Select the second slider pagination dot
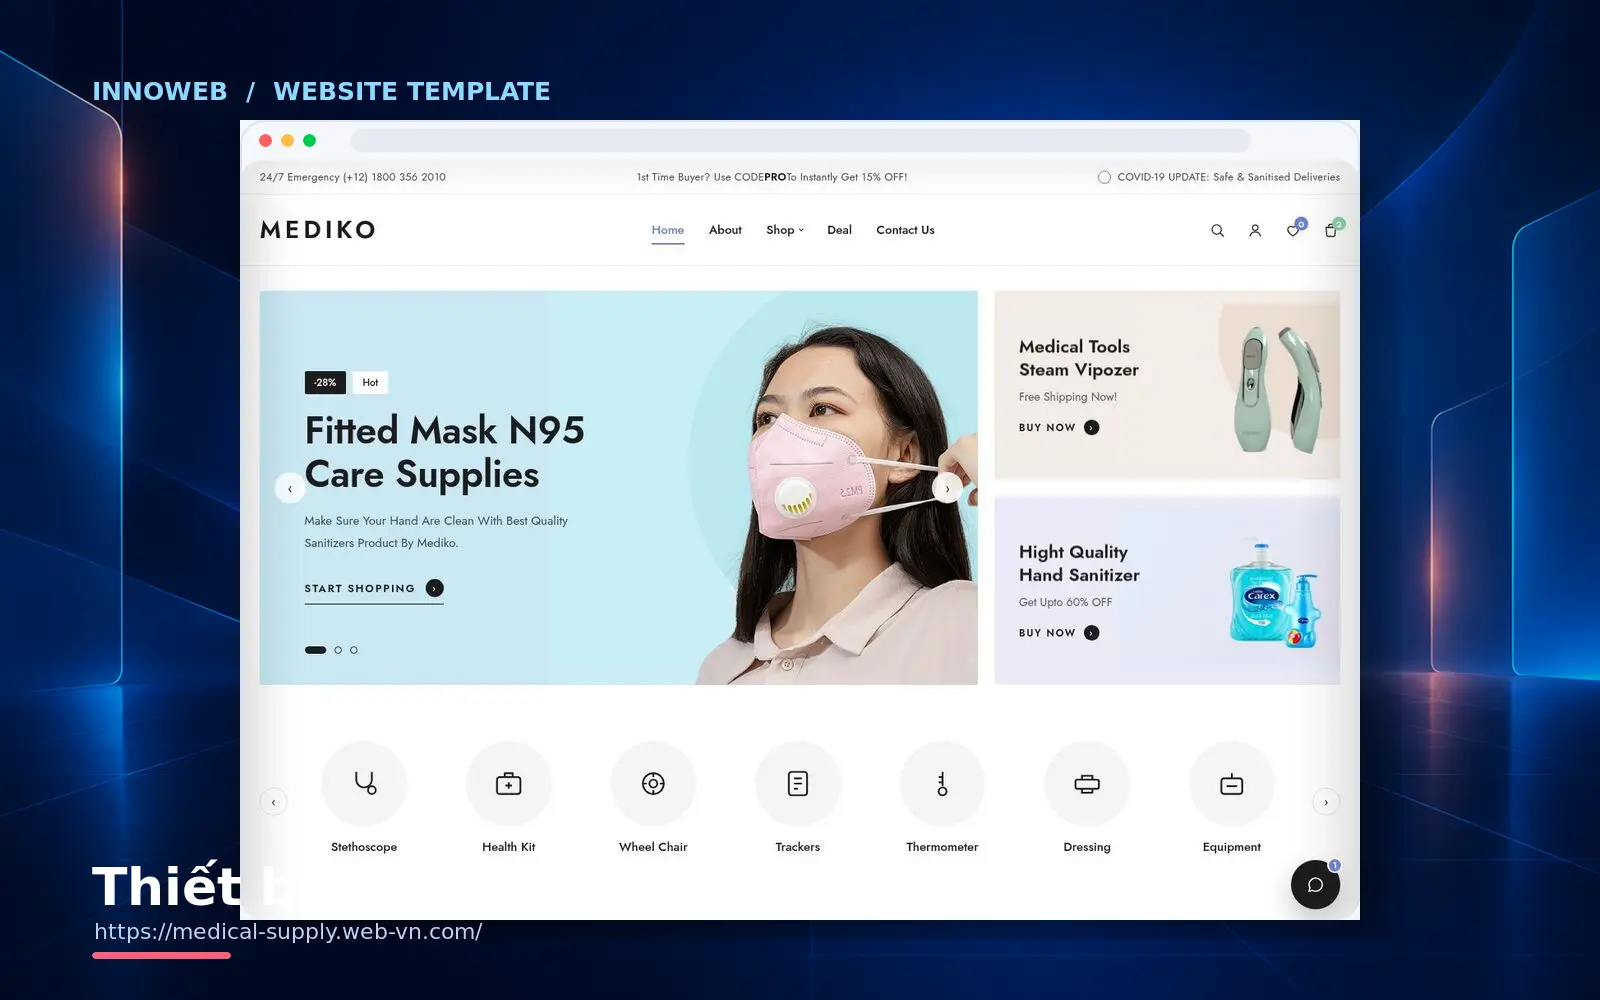Screen dimensions: 1600x1000 pyautogui.click(x=338, y=650)
